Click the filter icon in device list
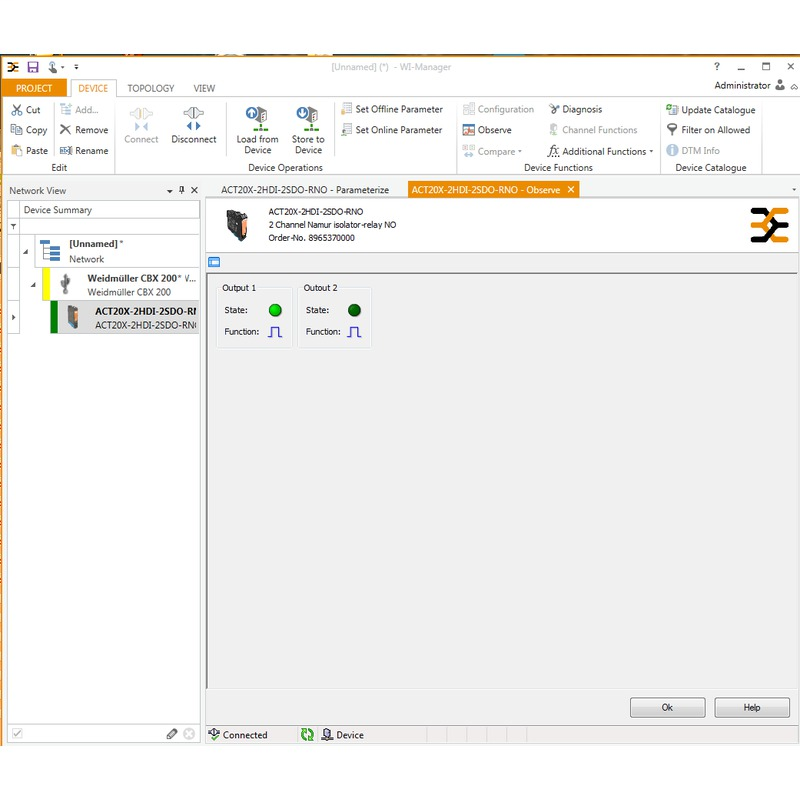Screen dimensions: 800x800 point(14,227)
